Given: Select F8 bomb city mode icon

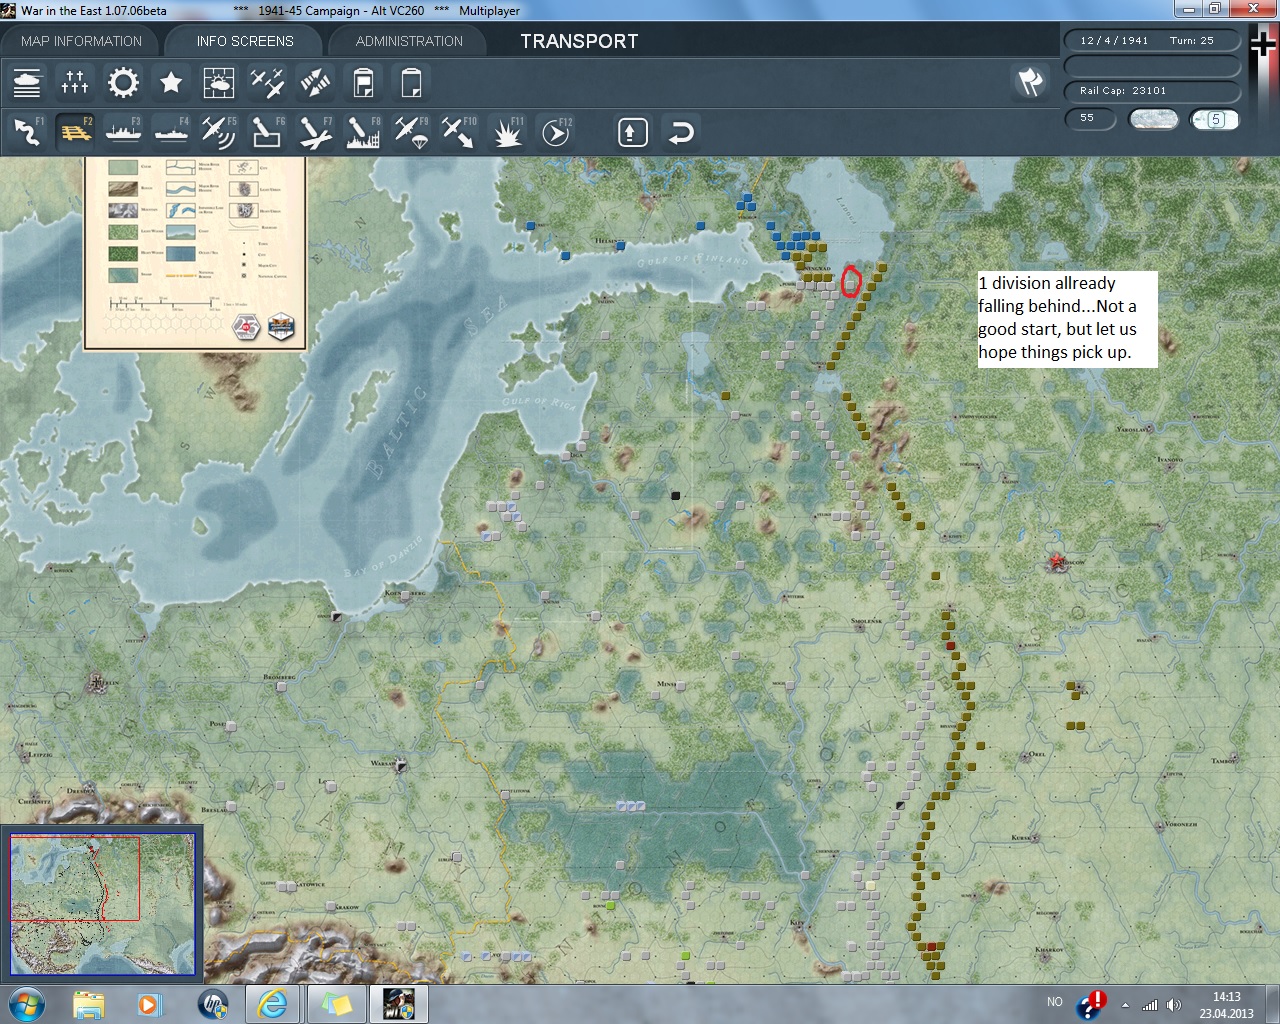Looking at the screenshot, I should [363, 132].
